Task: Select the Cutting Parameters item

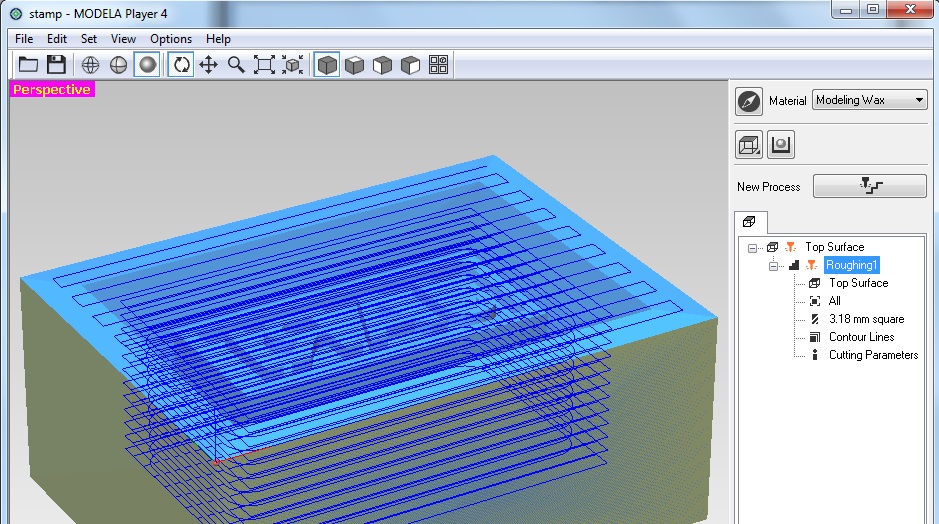Action: coord(873,355)
